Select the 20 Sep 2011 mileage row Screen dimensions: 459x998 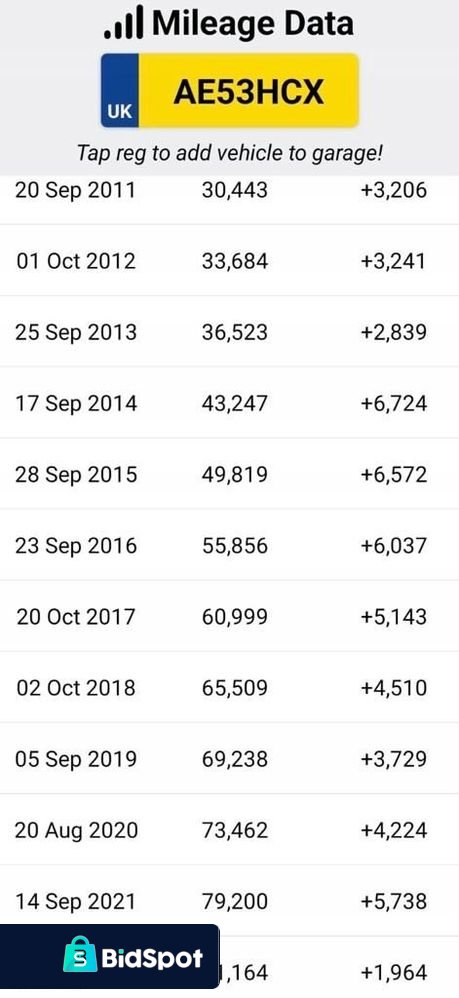[229, 190]
